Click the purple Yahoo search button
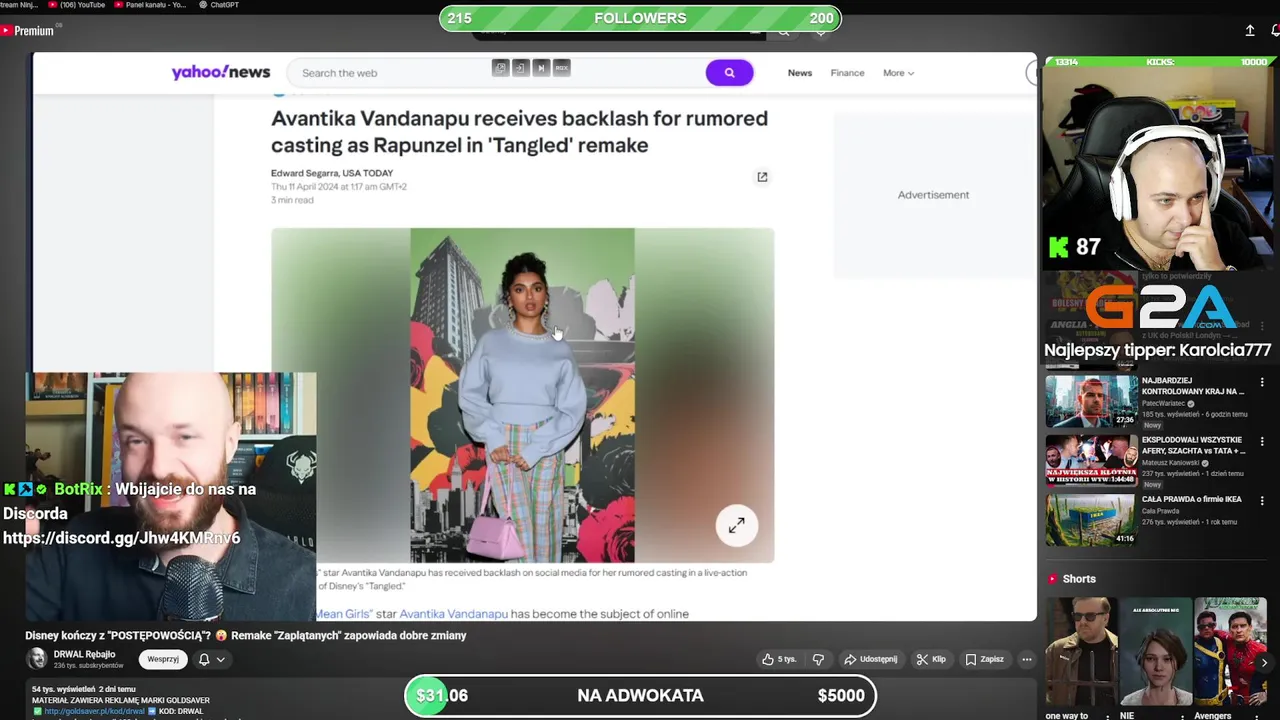1280x720 pixels. pos(729,72)
